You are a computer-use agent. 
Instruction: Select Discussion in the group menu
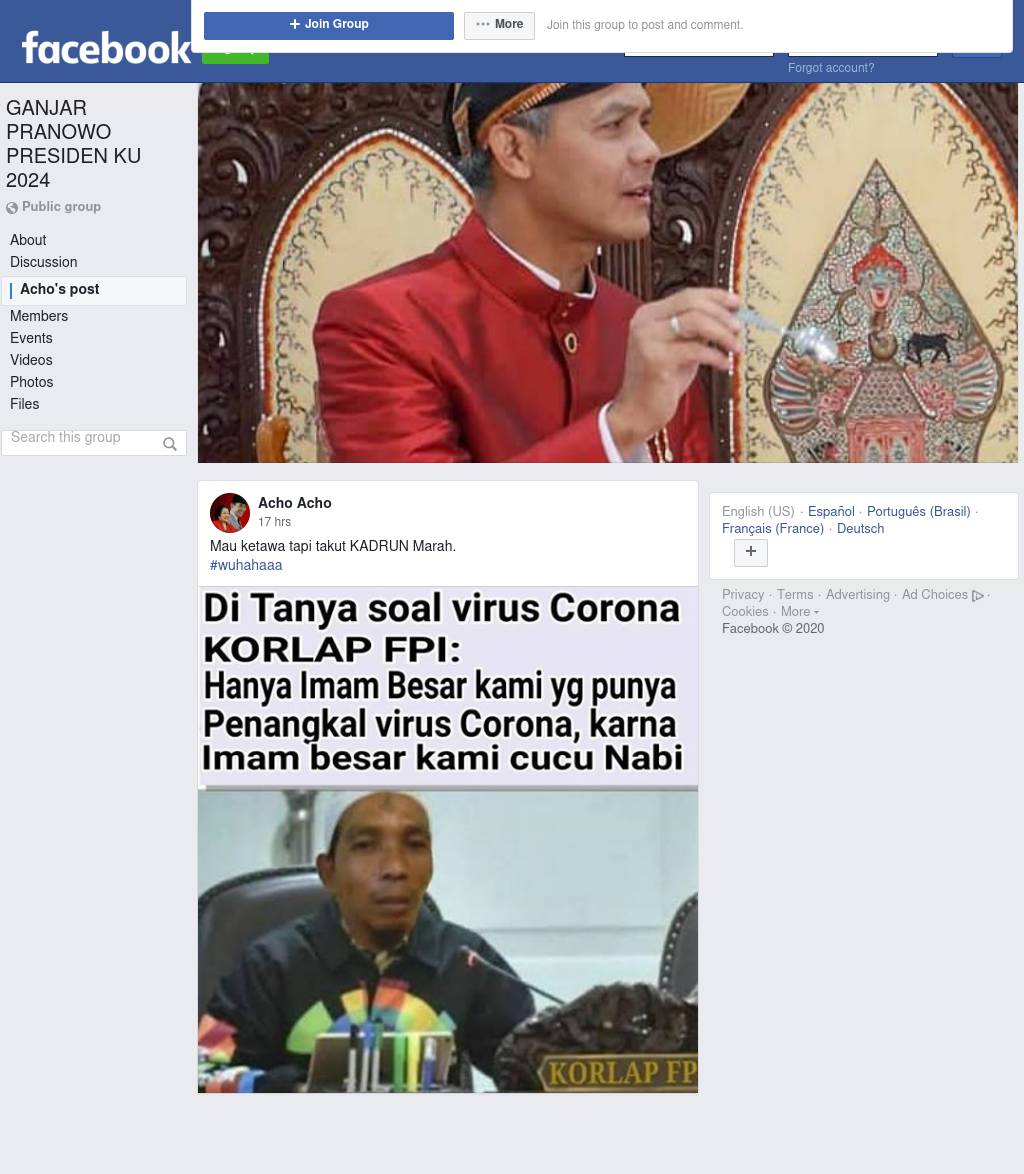tap(43, 262)
